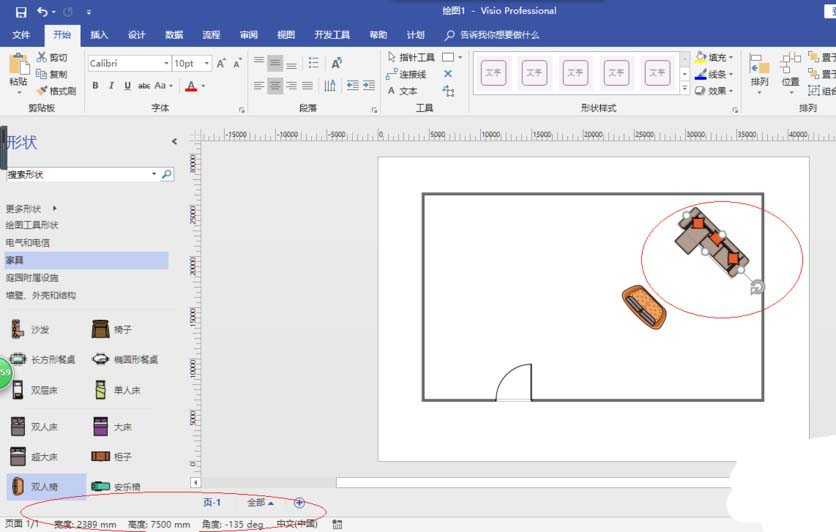
Task: Toggle italic text formatting
Action: coord(112,86)
